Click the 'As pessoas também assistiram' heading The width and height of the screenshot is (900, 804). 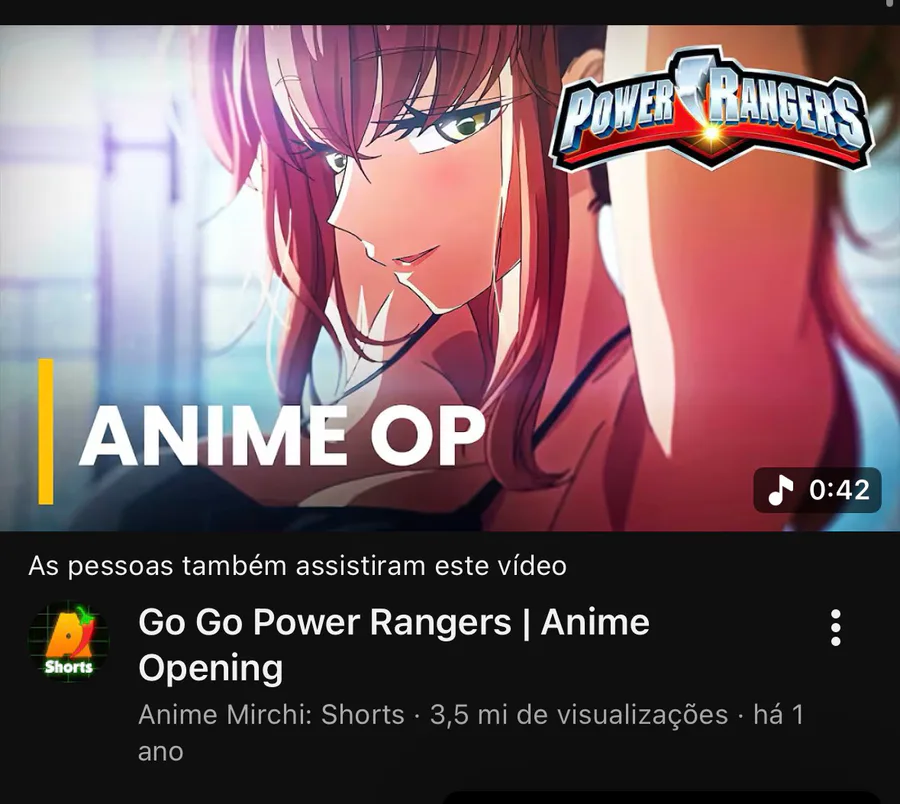tap(297, 566)
